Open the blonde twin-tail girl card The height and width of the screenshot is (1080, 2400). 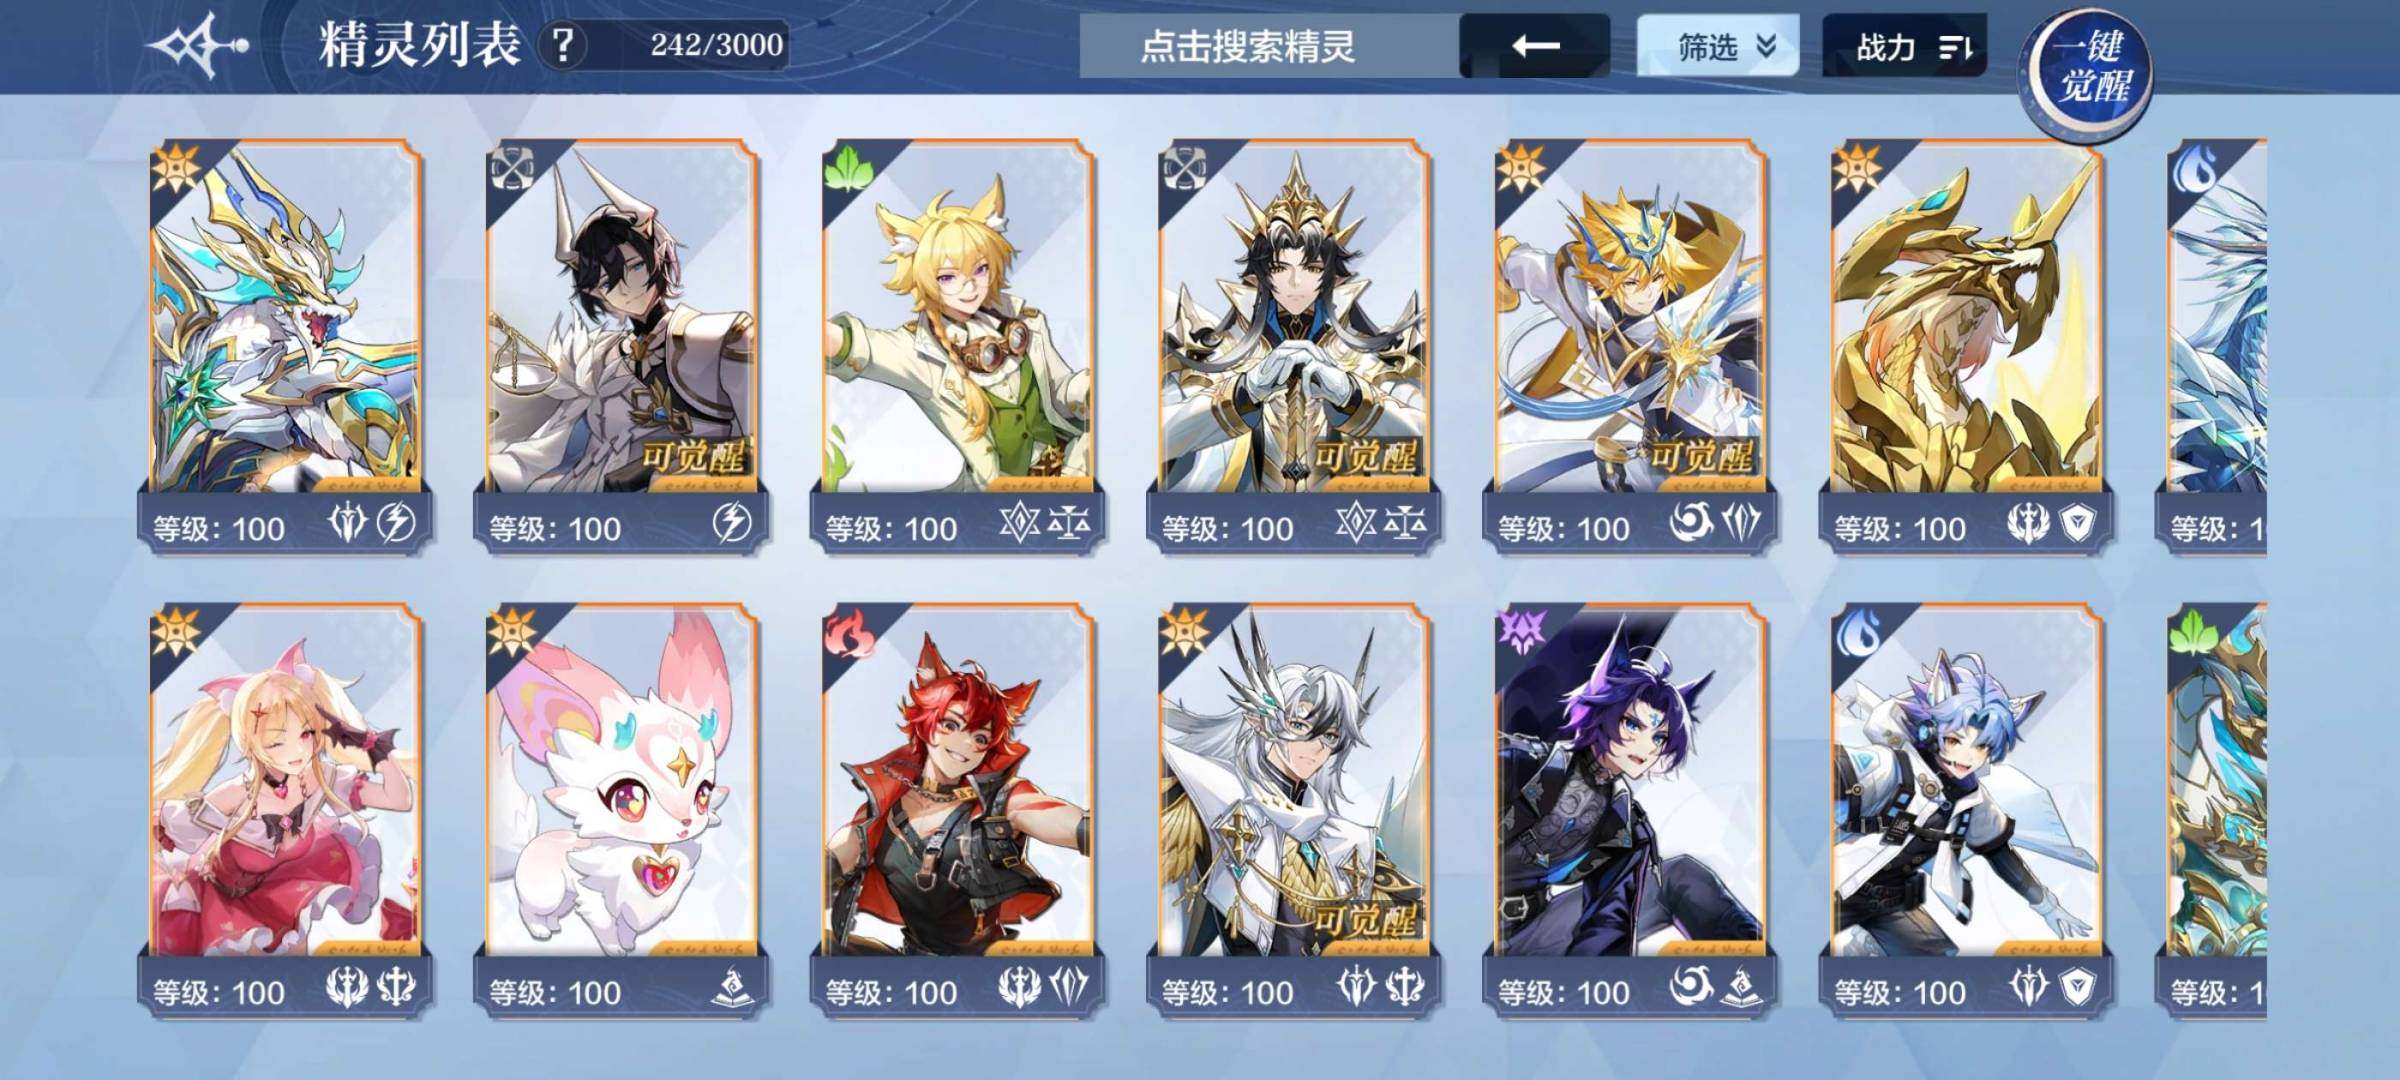point(286,810)
